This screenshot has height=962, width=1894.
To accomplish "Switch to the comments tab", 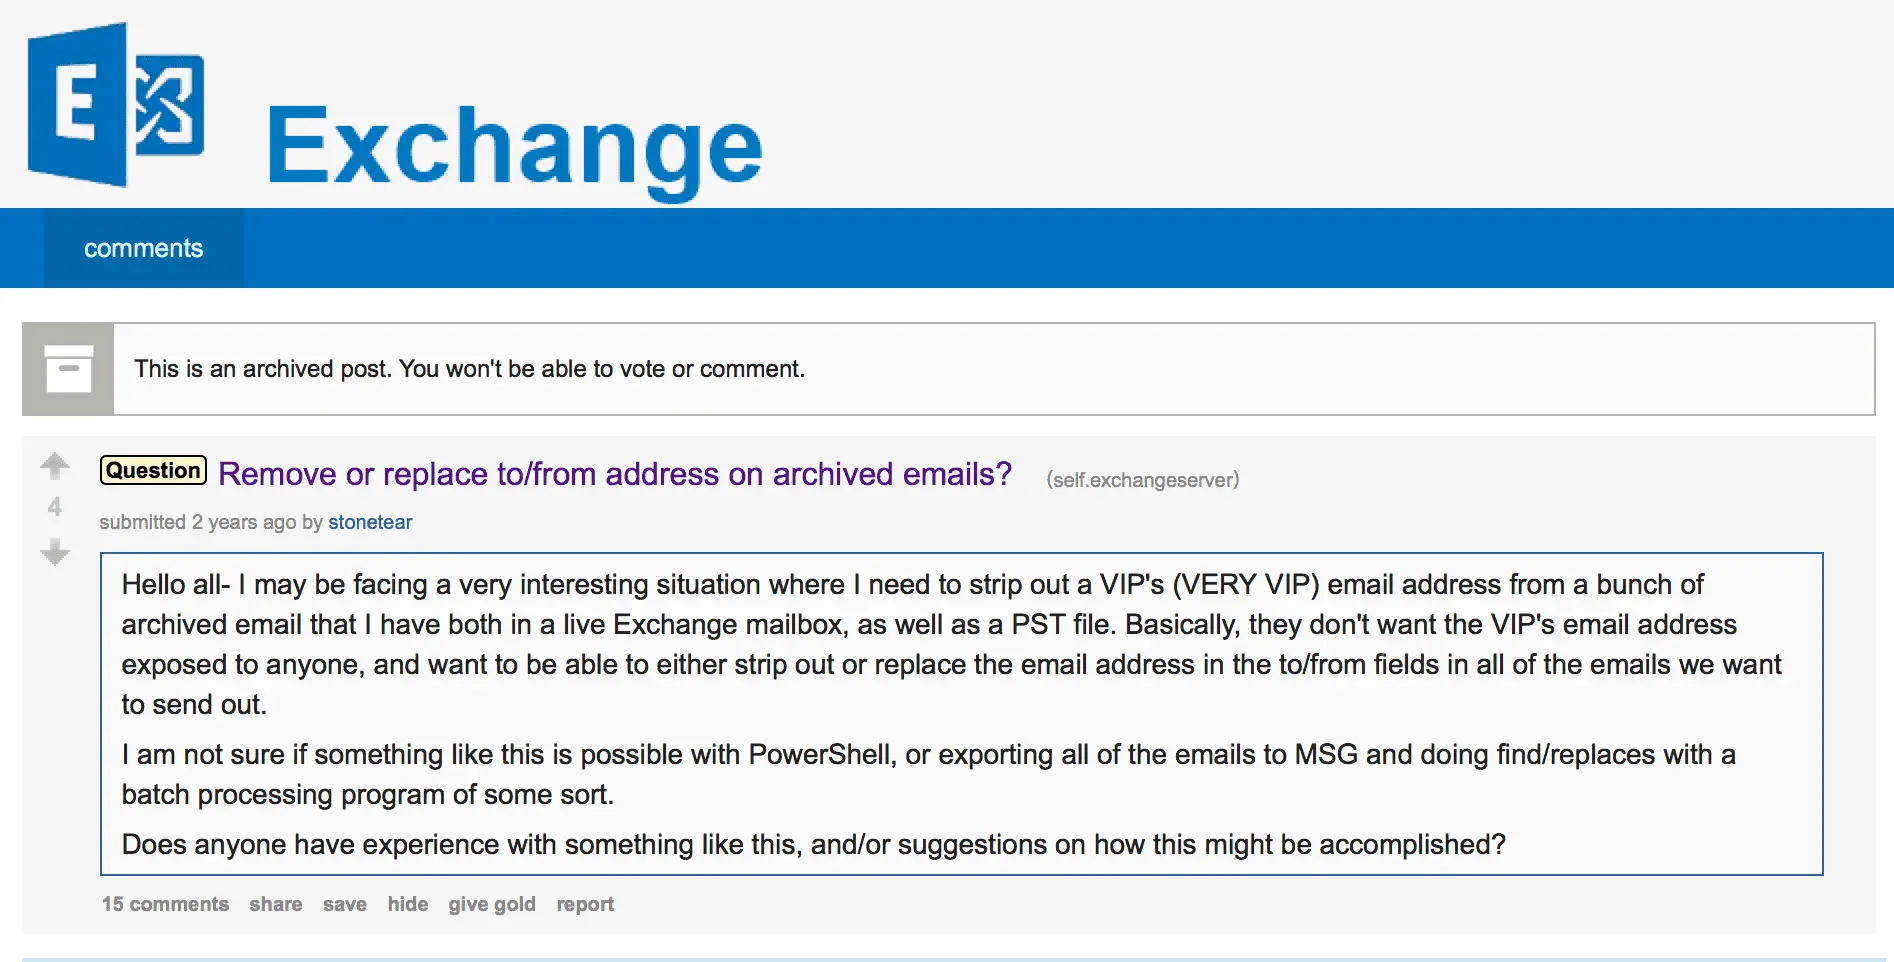I will tap(143, 248).
